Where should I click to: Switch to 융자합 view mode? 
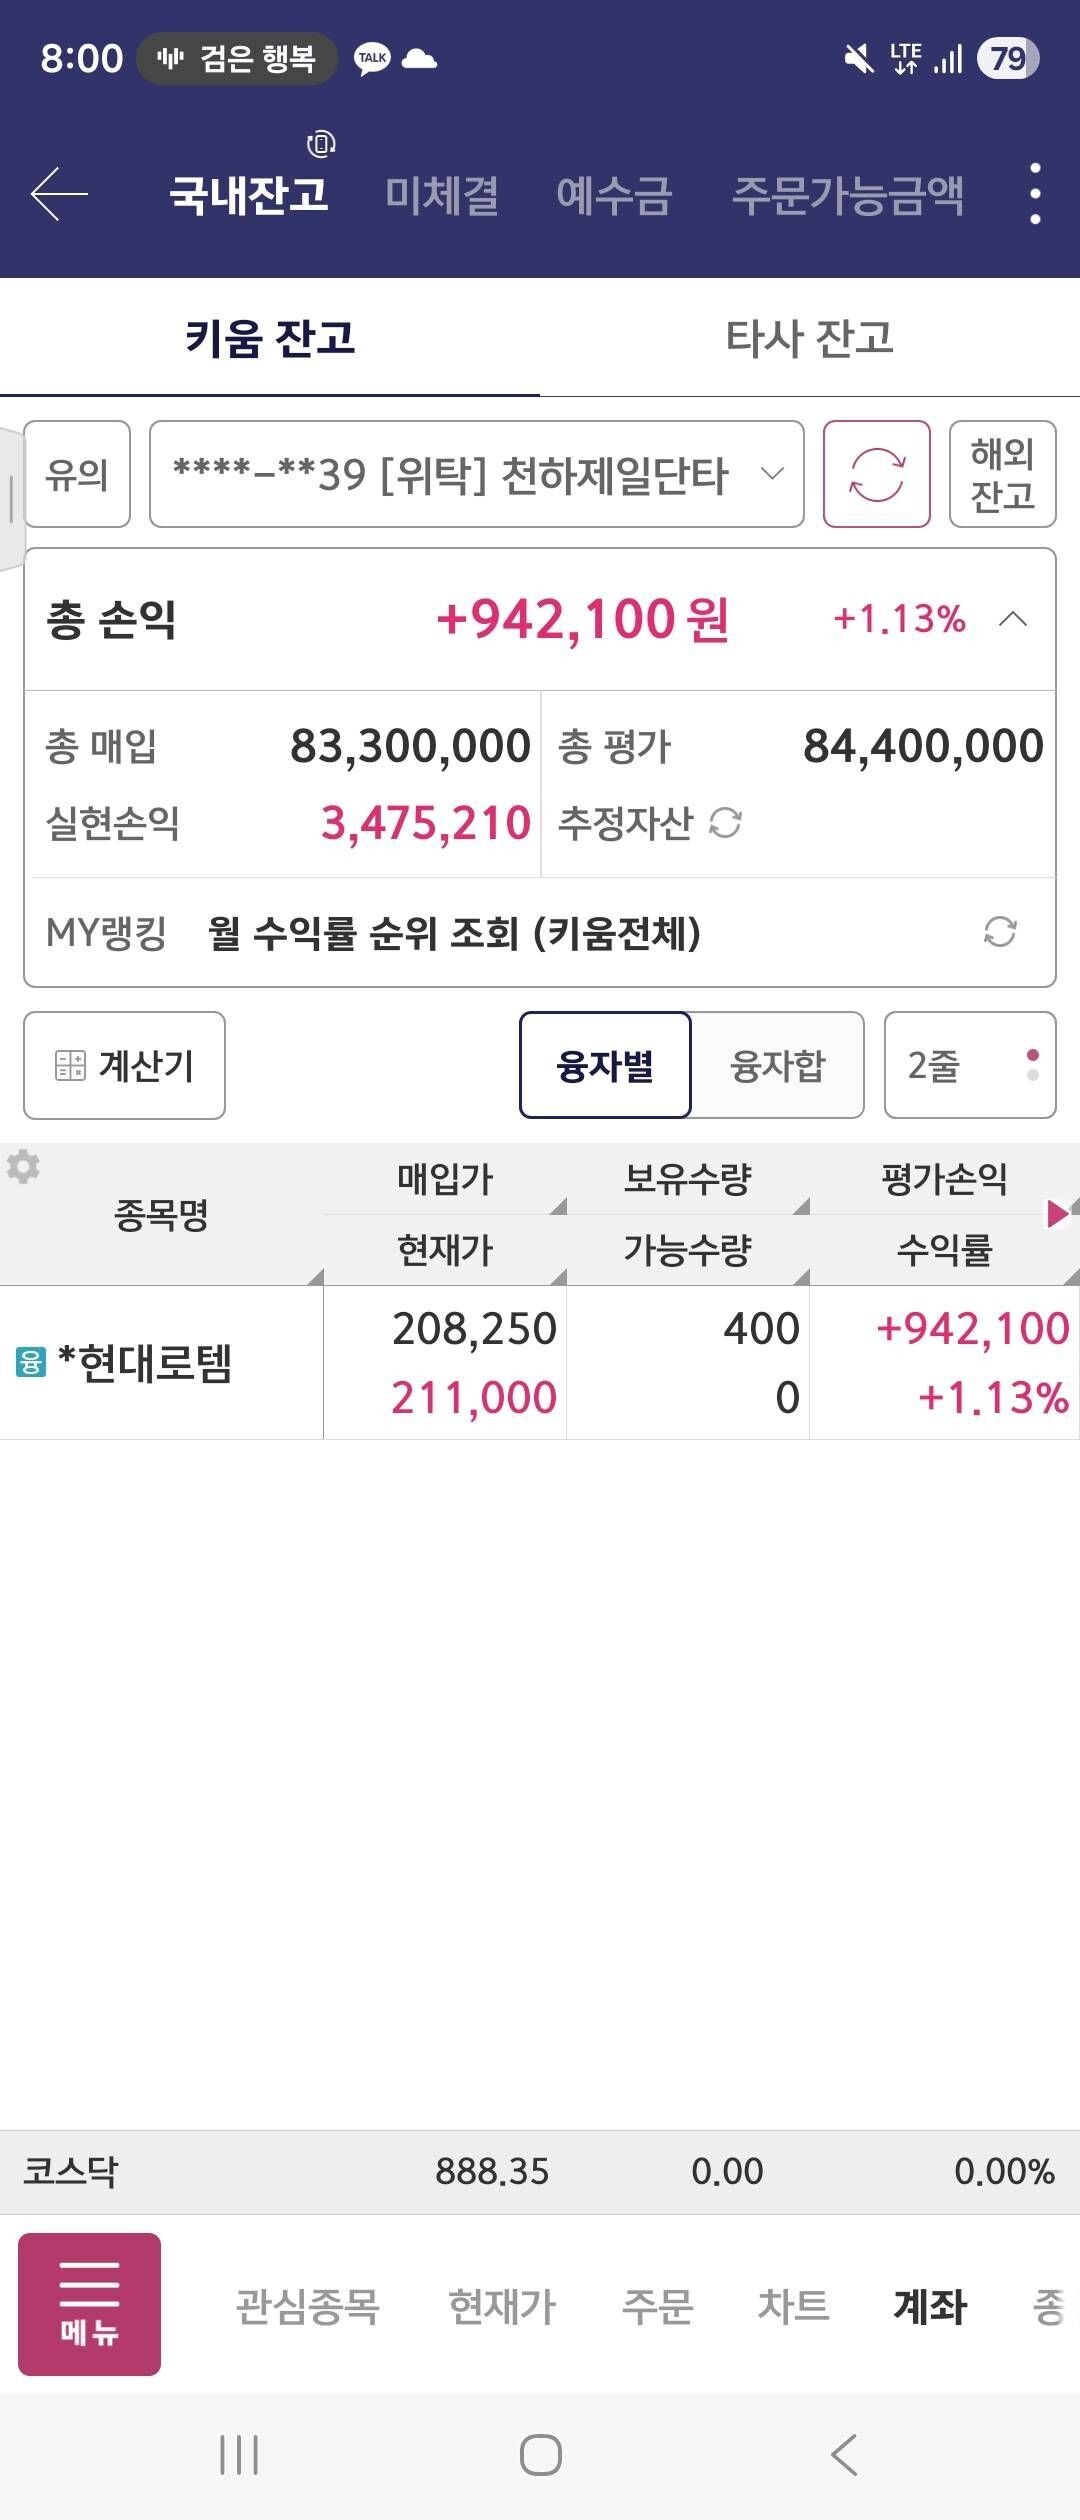click(x=777, y=1066)
